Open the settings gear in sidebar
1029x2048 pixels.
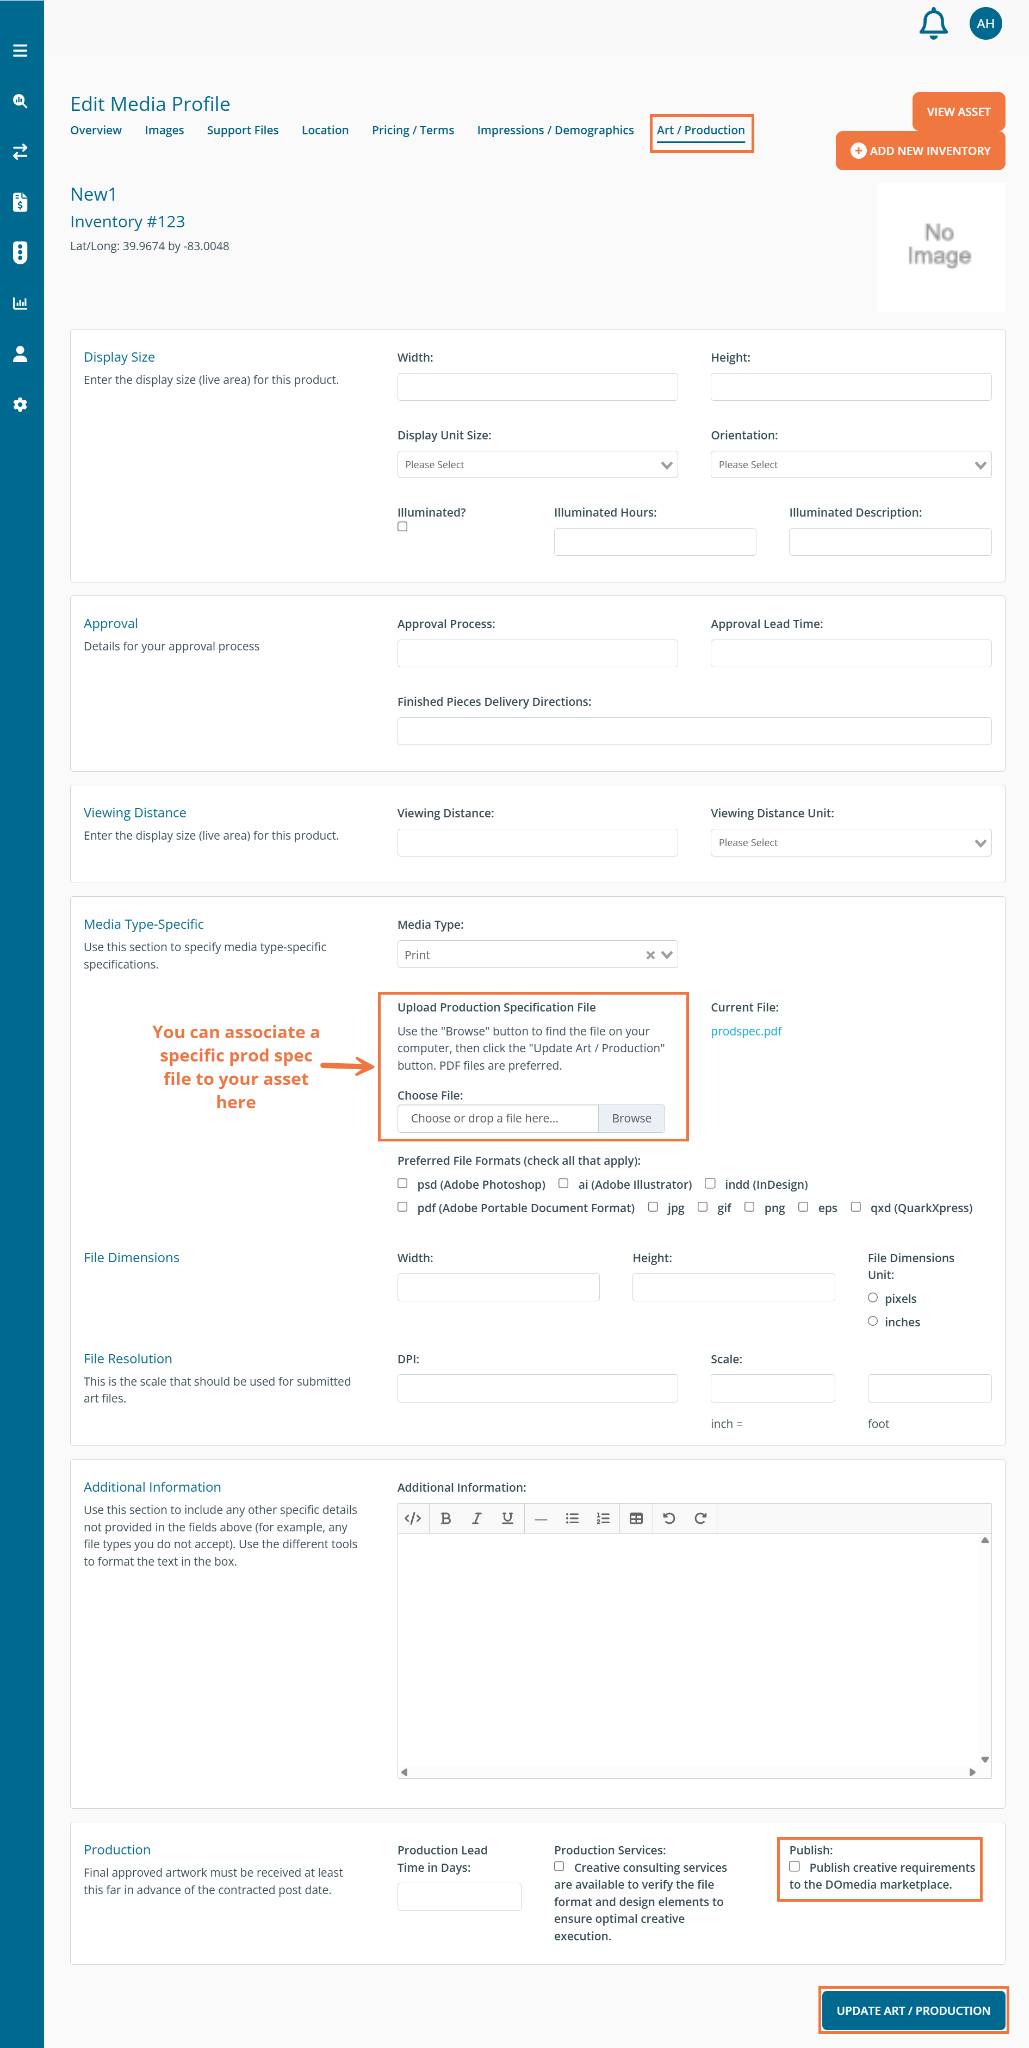pyautogui.click(x=20, y=405)
